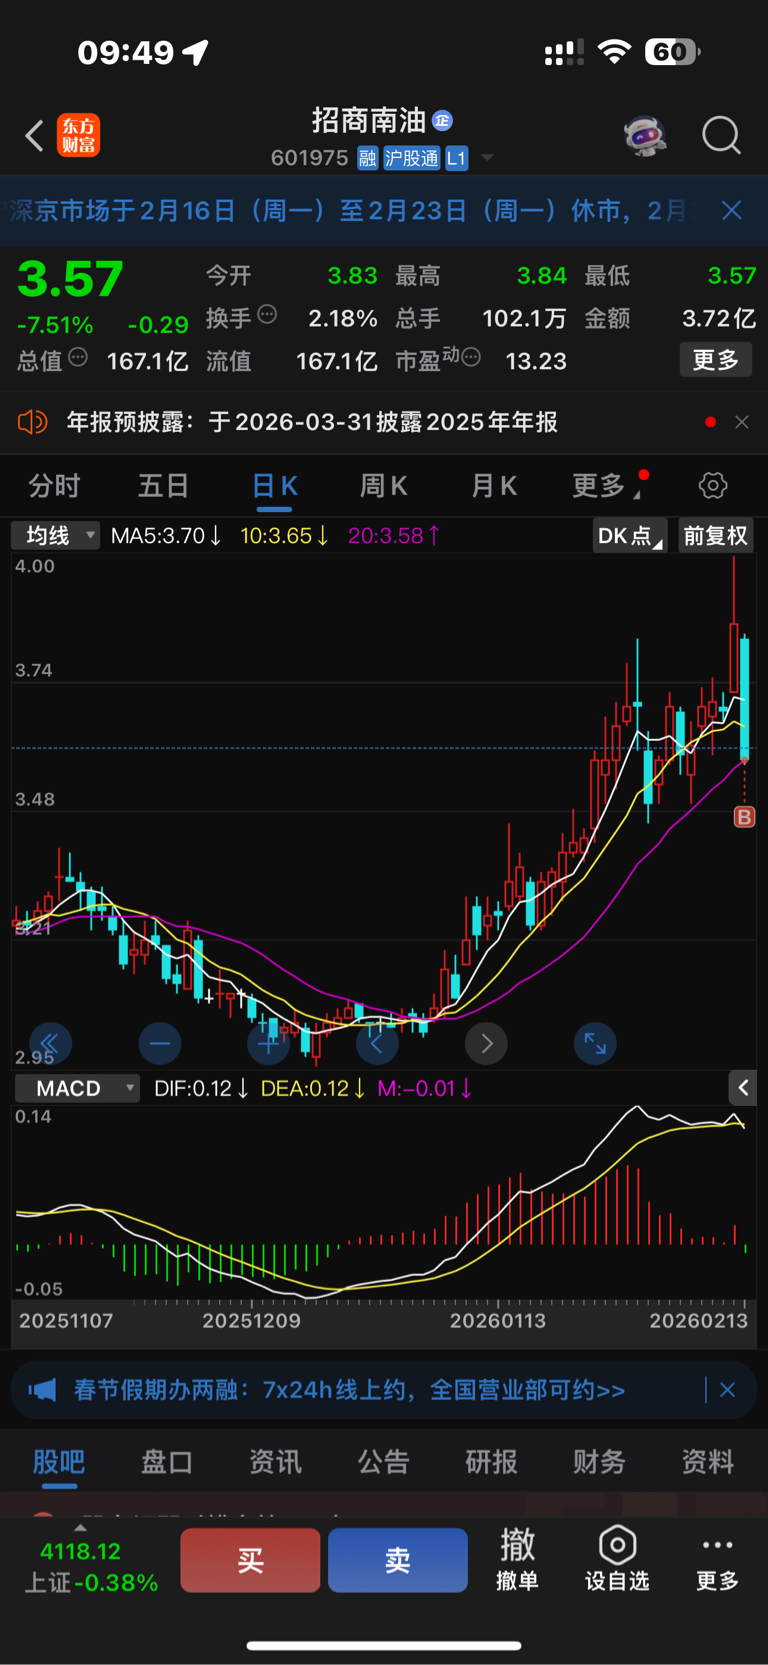Open the 春节假期办两融 promotion link
Viewport: 768px width, 1665px height.
pos(349,1390)
